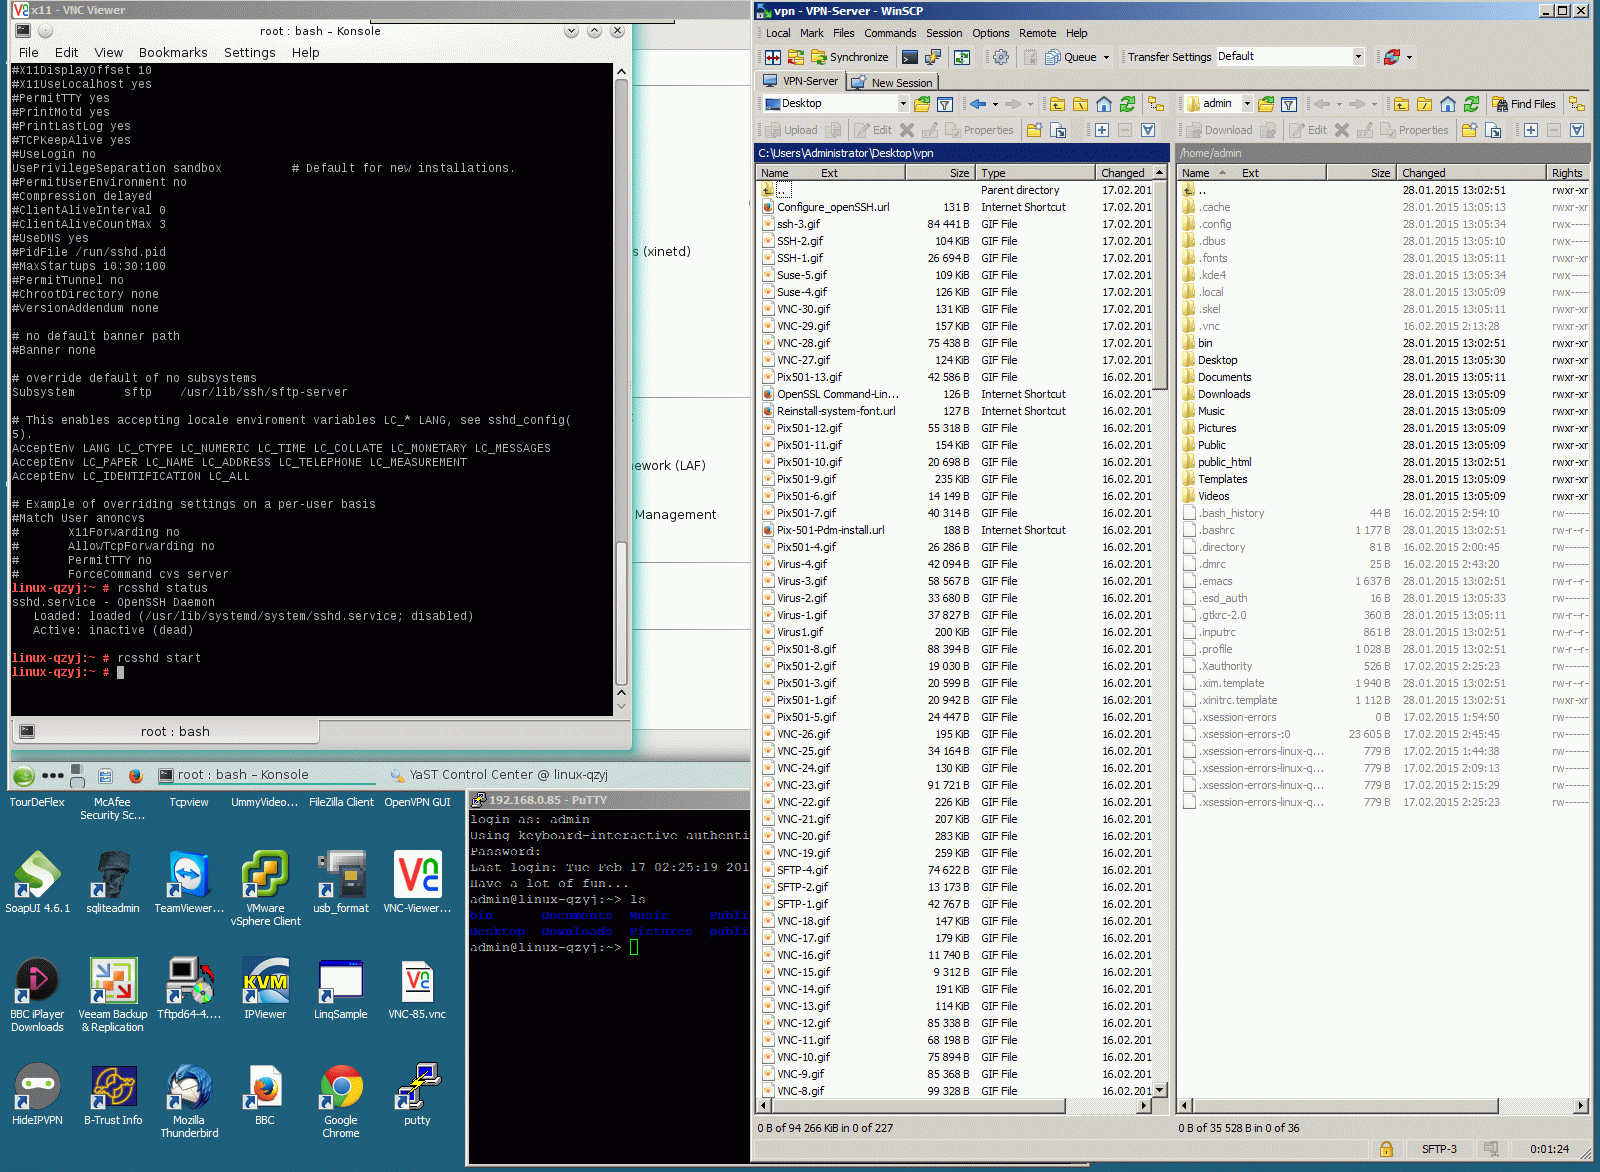Sort remote files by Rights column header

[1567, 173]
